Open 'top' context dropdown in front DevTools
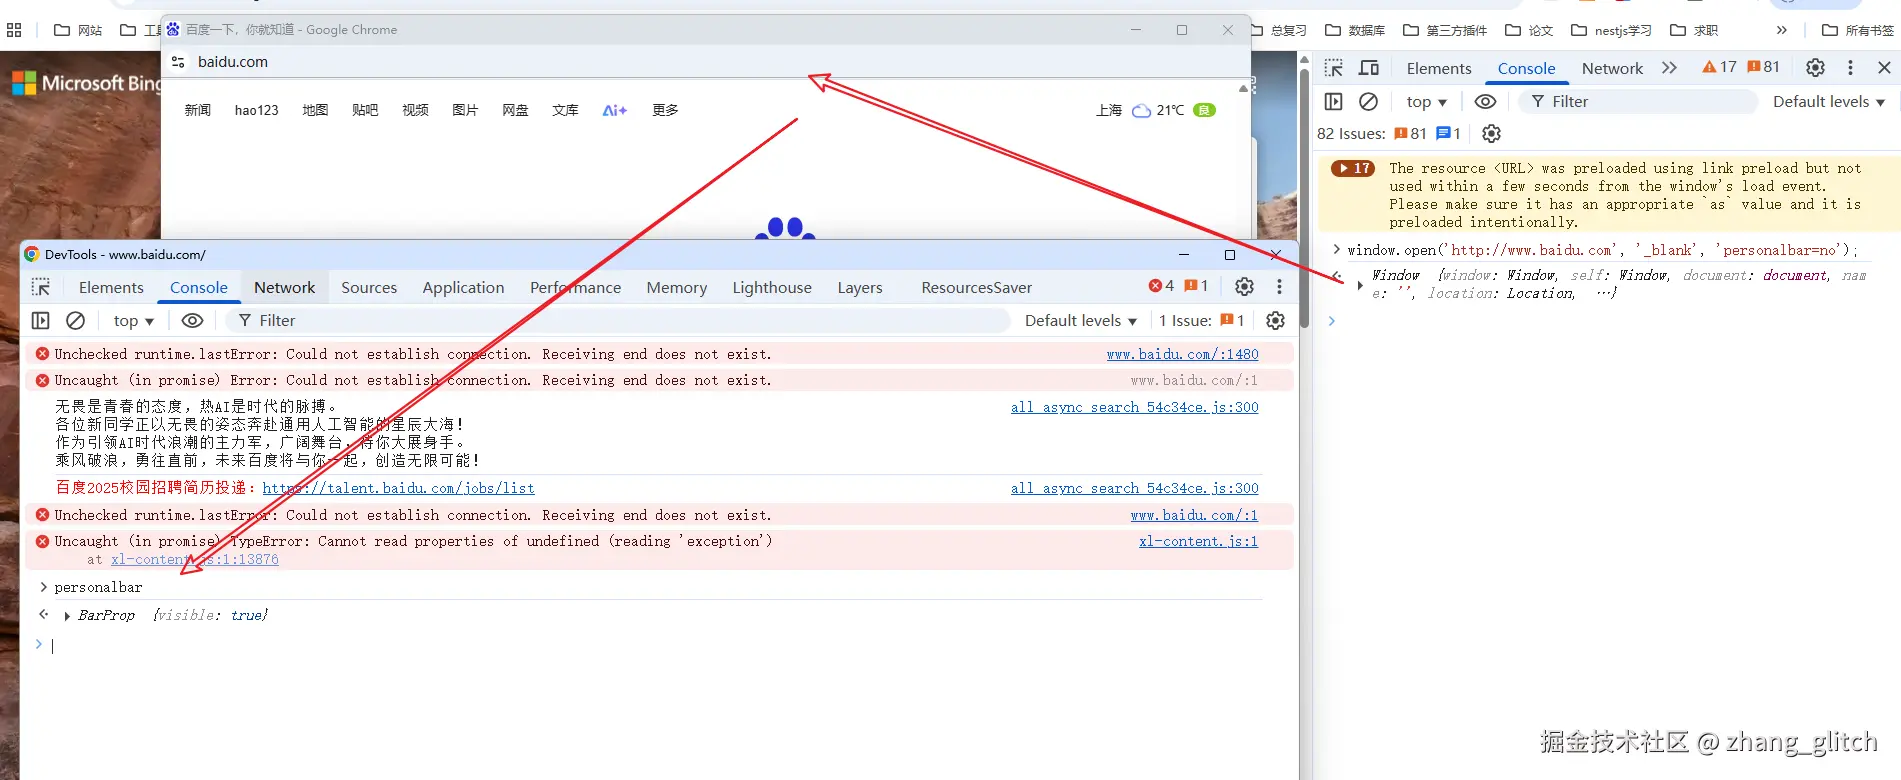 click(x=133, y=320)
